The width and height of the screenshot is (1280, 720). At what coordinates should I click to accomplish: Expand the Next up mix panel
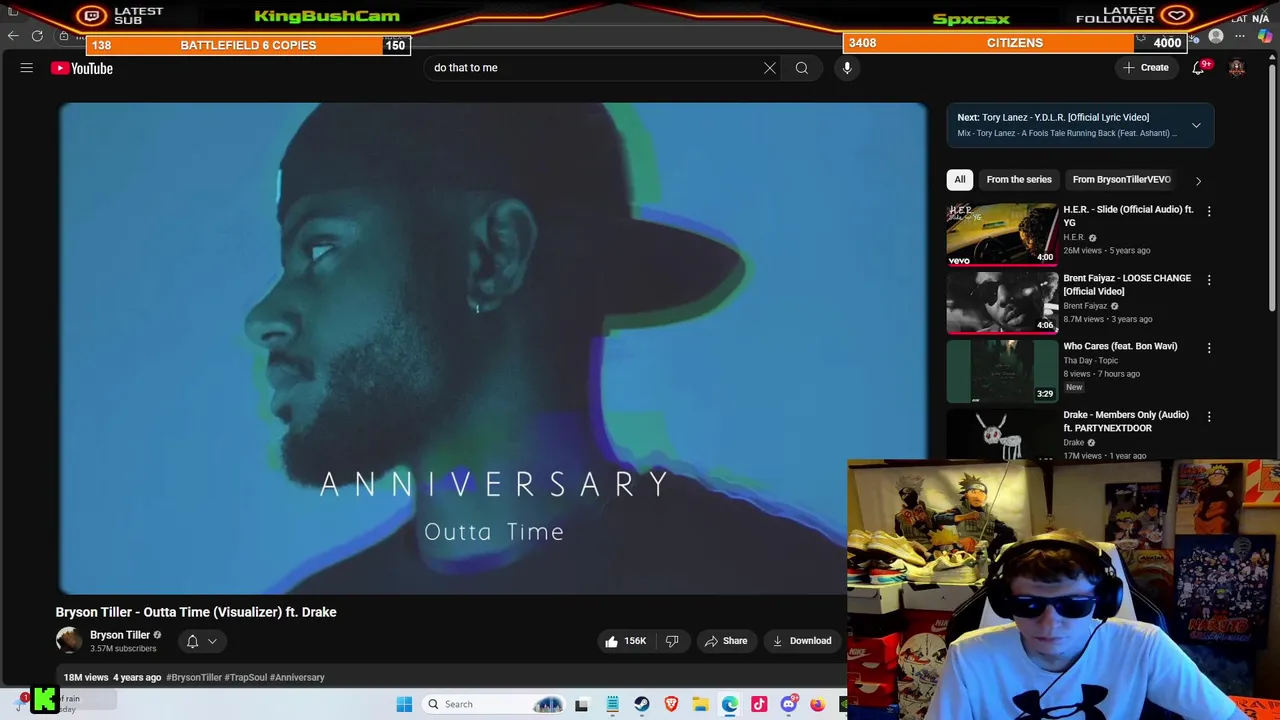pos(1196,125)
